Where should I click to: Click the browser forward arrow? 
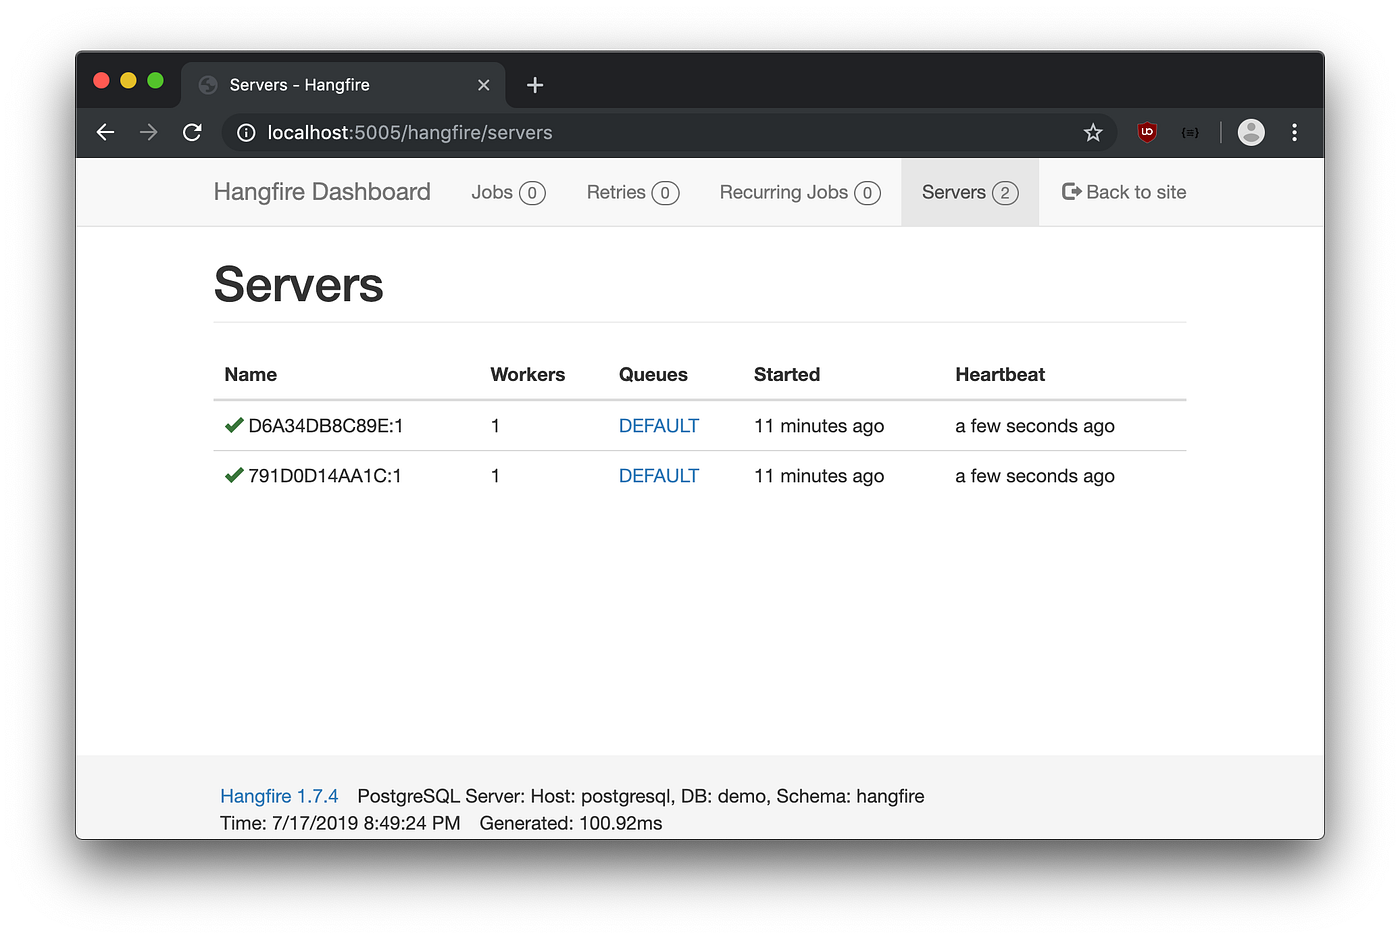pyautogui.click(x=149, y=132)
